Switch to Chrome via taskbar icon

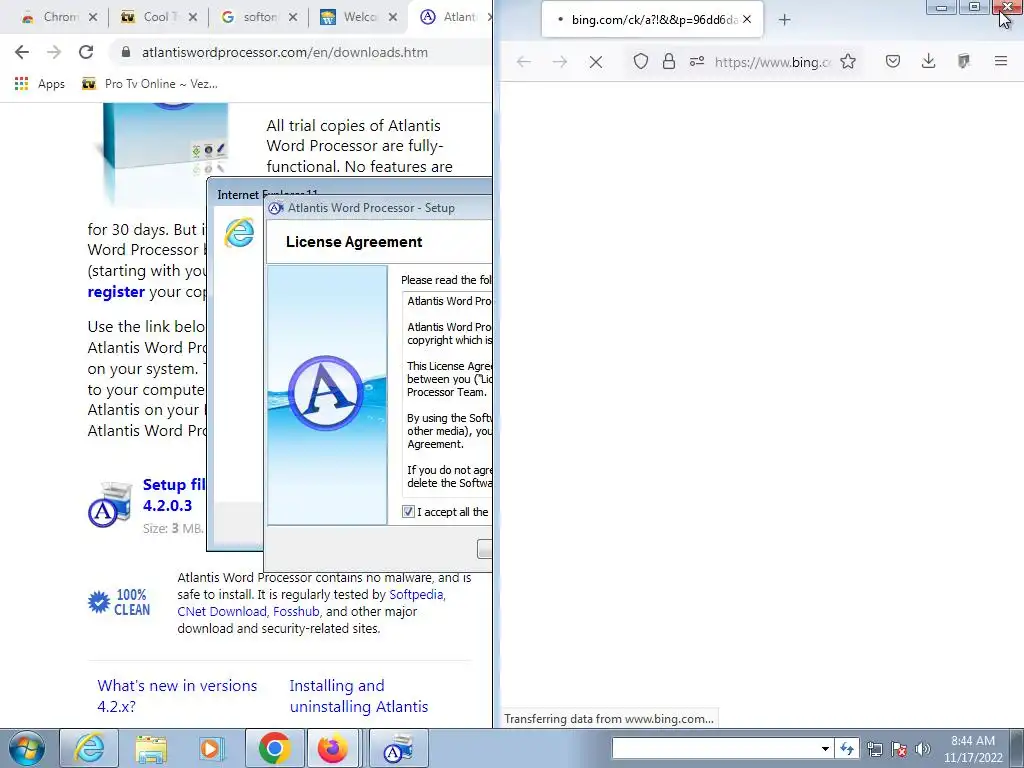pos(274,748)
